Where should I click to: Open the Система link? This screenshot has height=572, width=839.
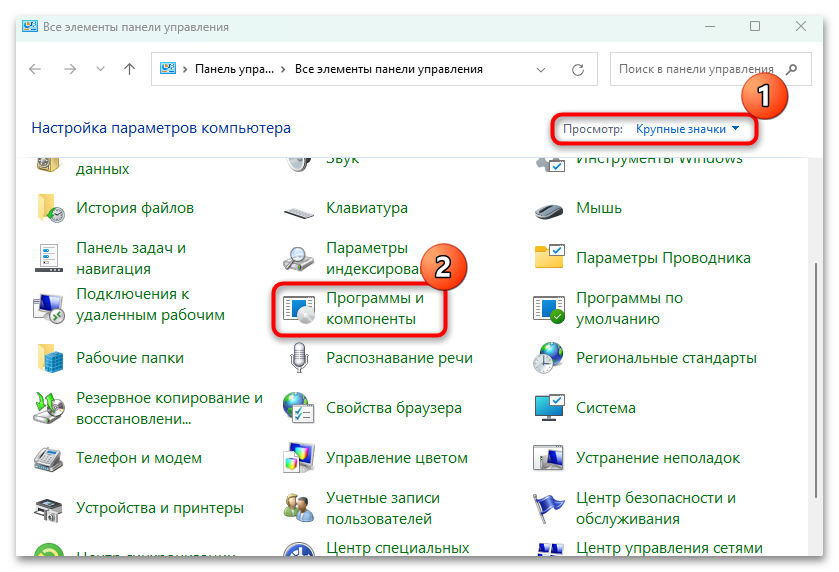point(606,408)
